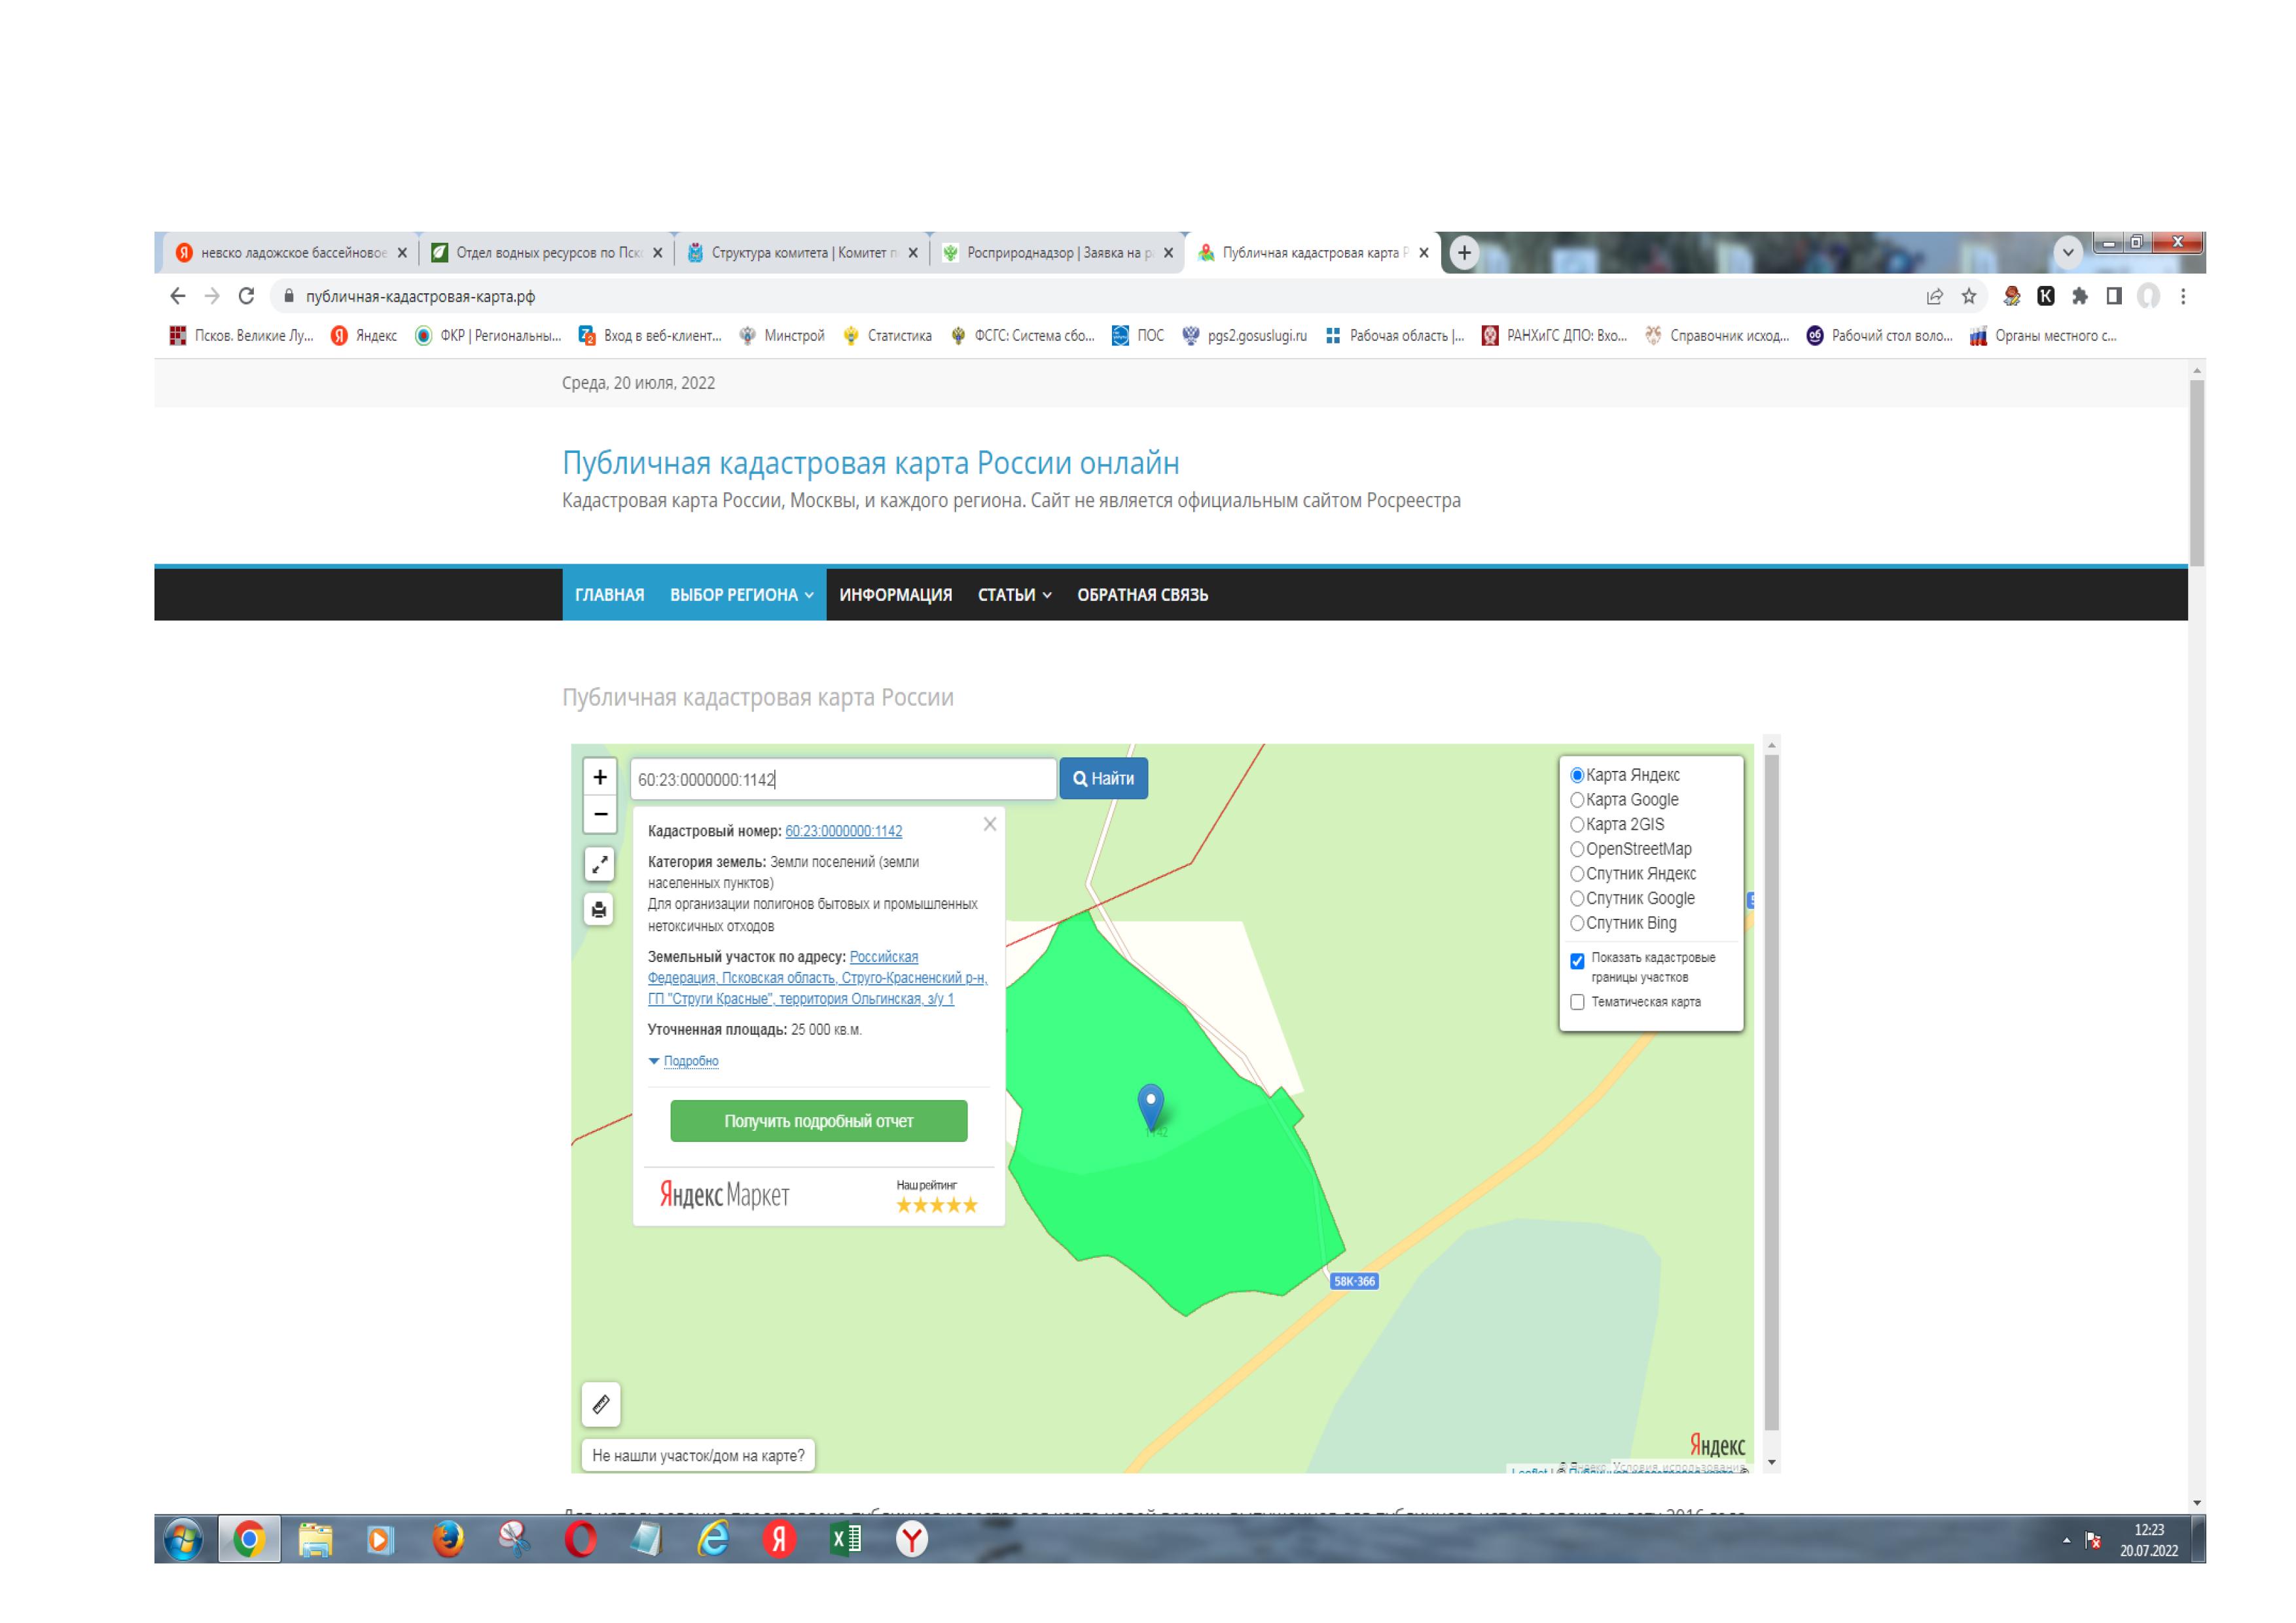The image size is (2296, 1623).
Task: Select Спутник Bing radio option
Action: click(1577, 924)
